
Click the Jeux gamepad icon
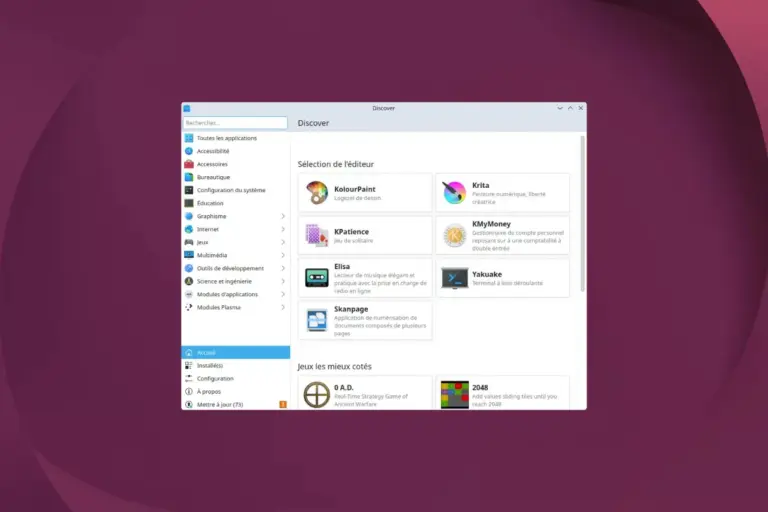(x=189, y=242)
